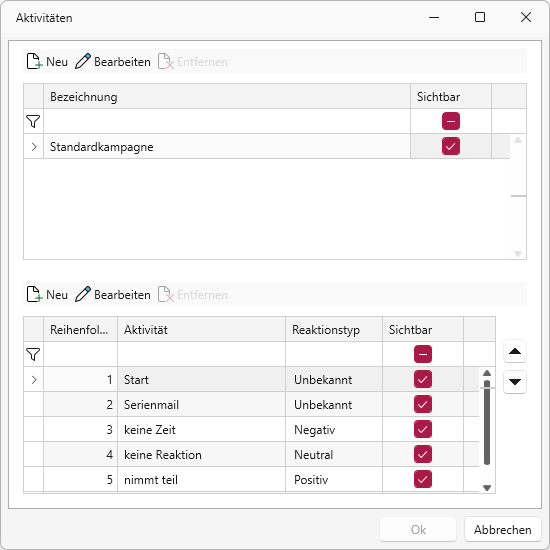Toggle Sichtbar checkbox for keine Zeit
Viewport: 550px width, 550px height.
click(x=423, y=429)
